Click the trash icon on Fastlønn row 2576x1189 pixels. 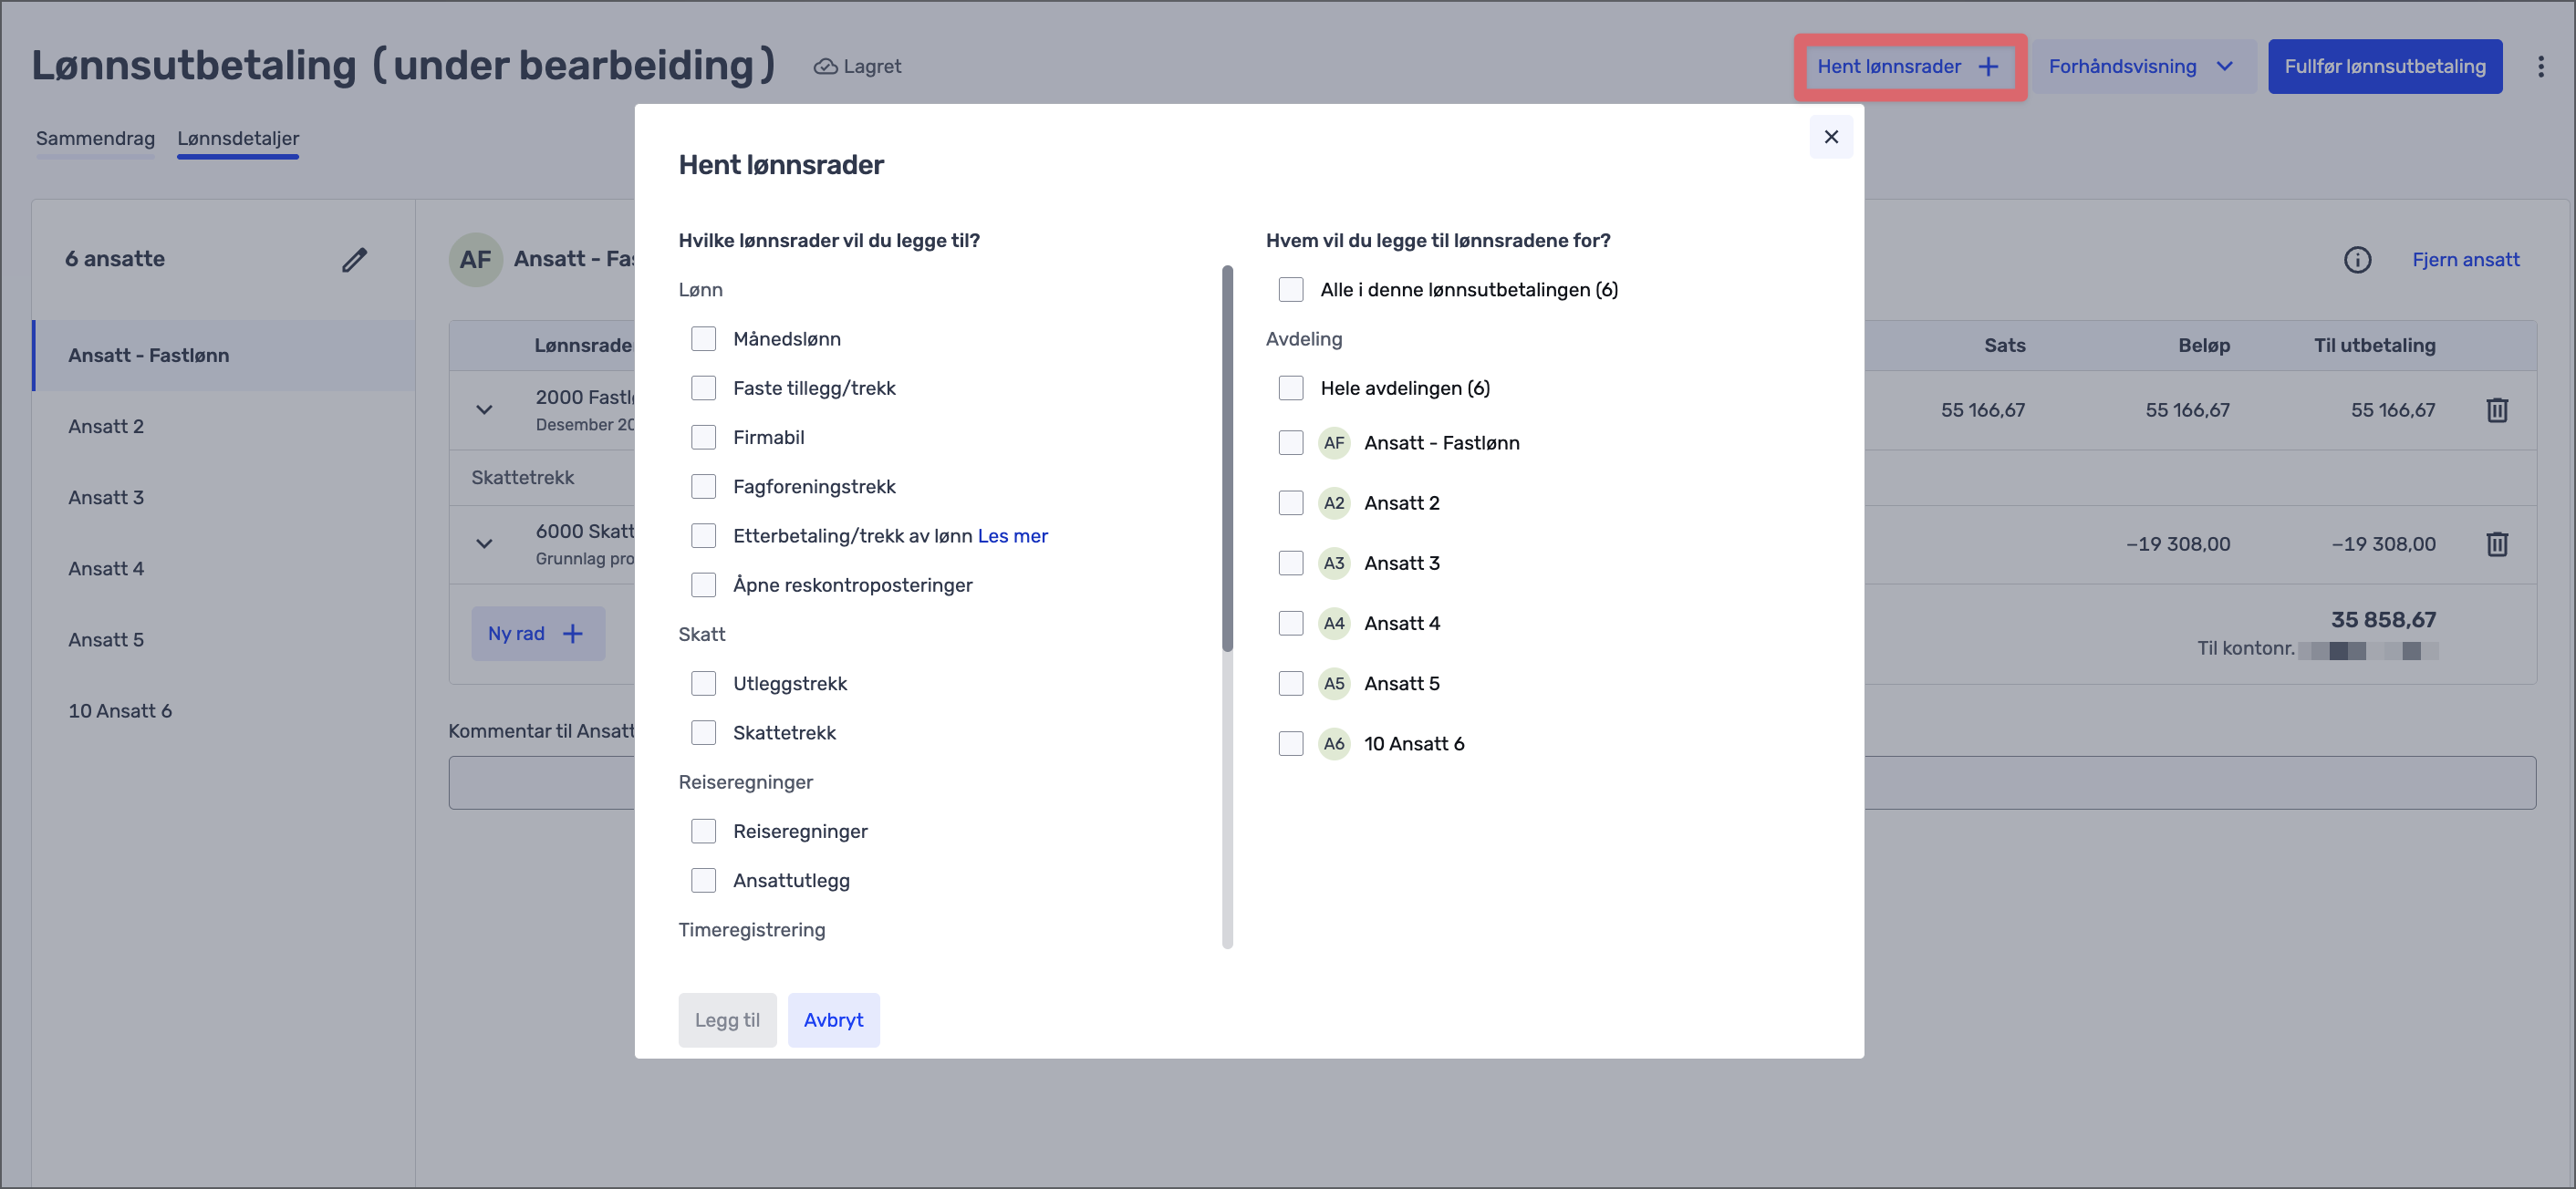point(2496,410)
